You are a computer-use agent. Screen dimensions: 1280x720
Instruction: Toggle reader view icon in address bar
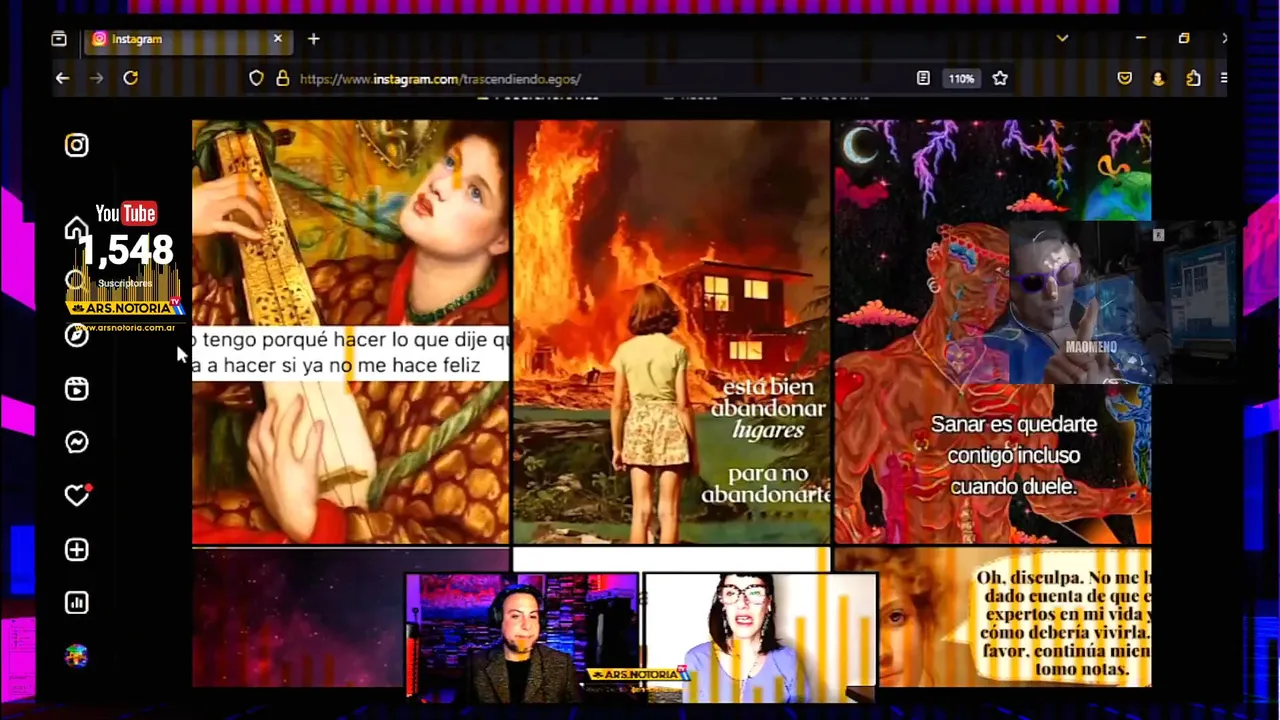[923, 78]
